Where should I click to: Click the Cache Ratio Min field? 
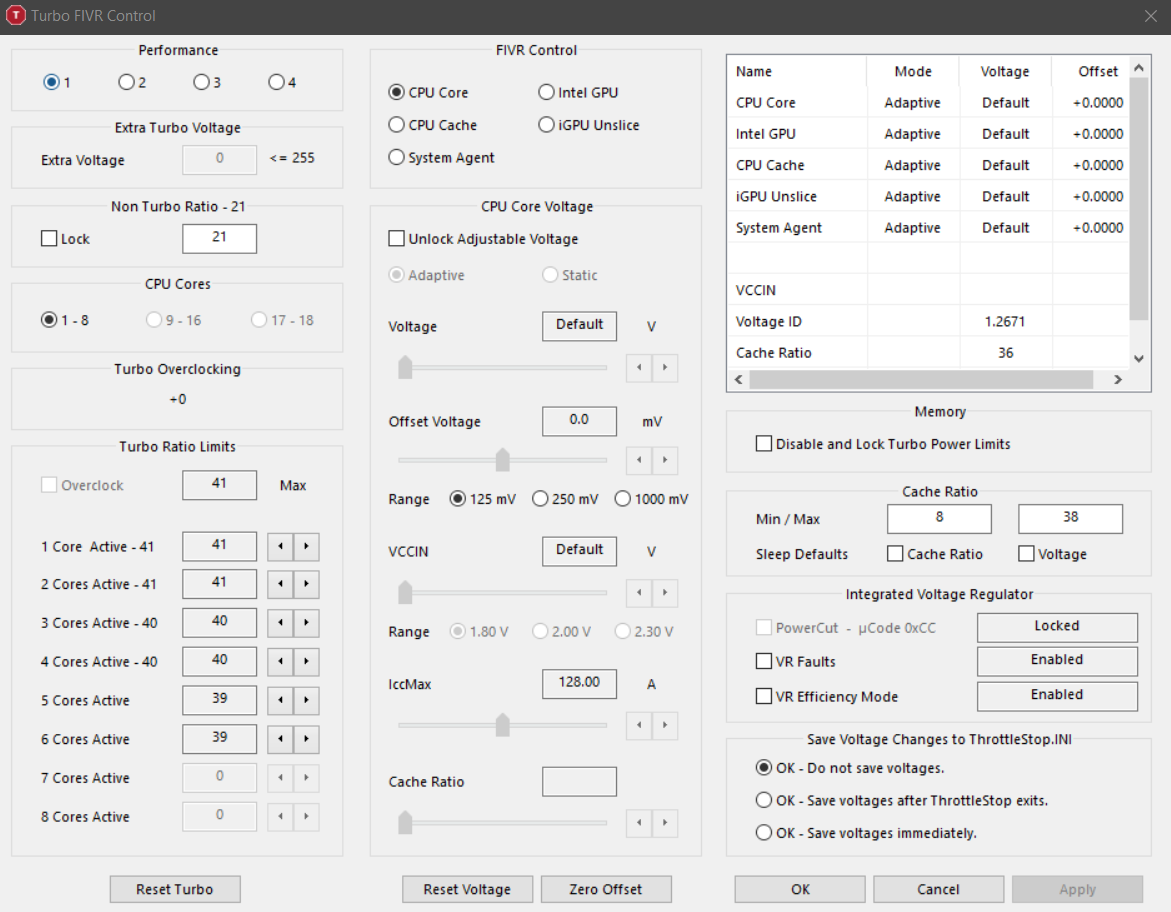[939, 518]
